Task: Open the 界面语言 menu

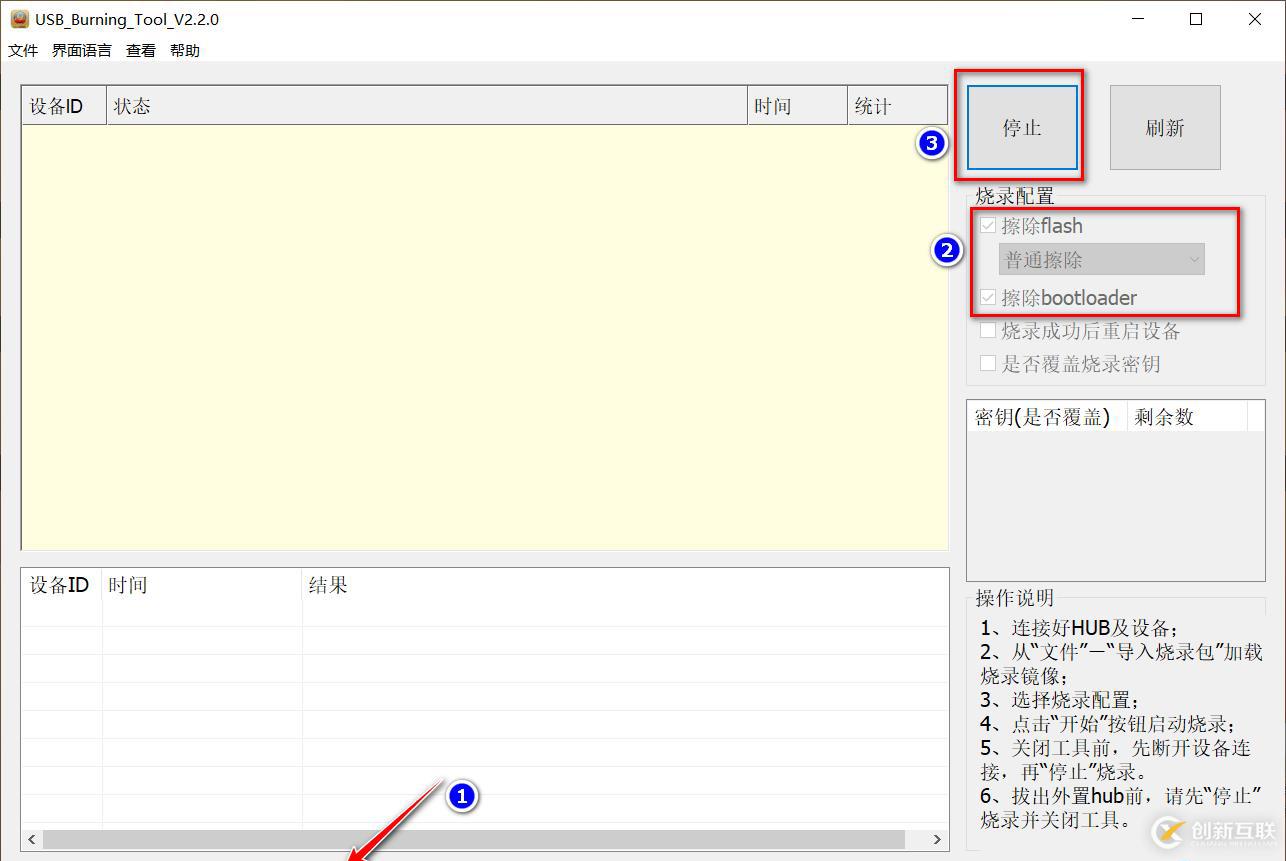Action: (82, 50)
